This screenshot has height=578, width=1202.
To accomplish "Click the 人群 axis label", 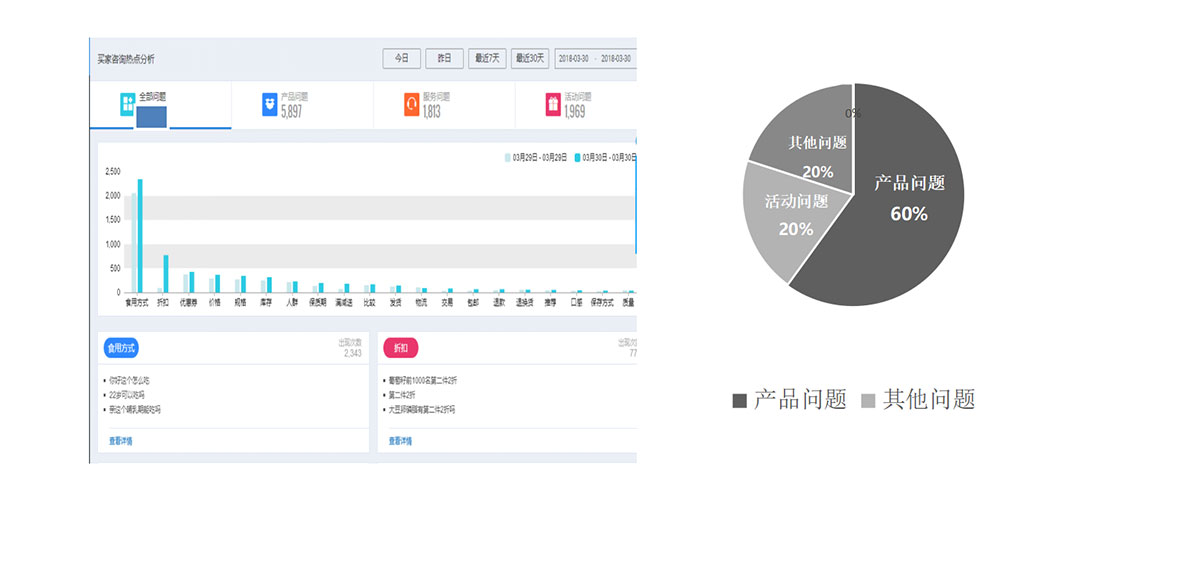I will pyautogui.click(x=292, y=301).
